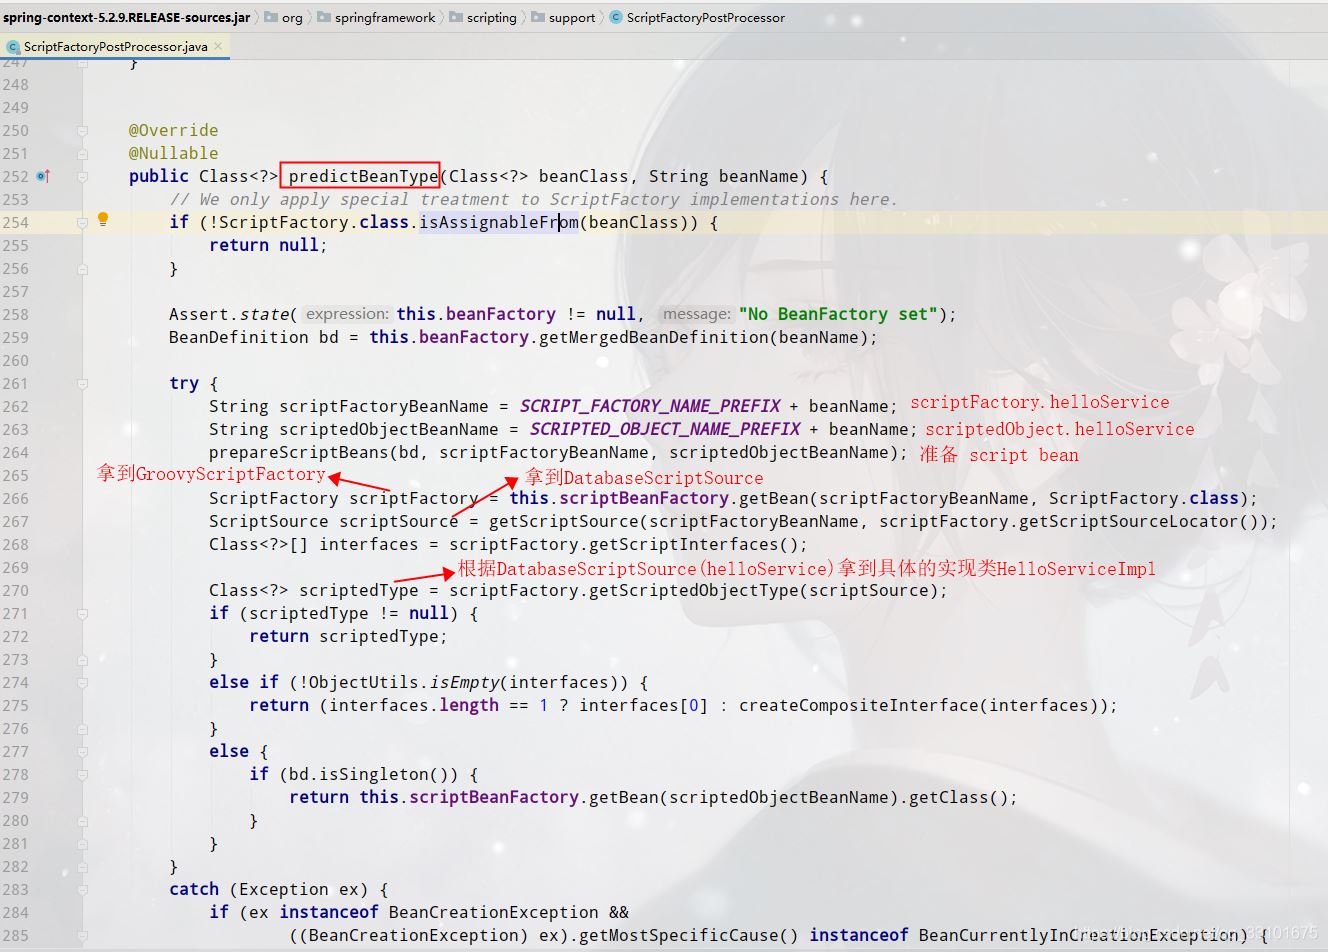Click the predictBeanType method name
1328x952 pixels.
363,177
